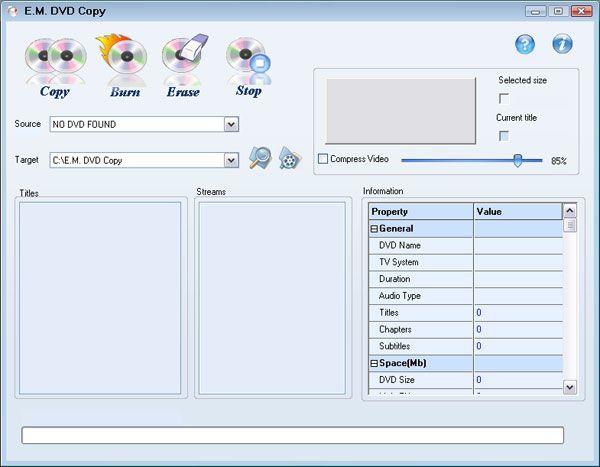Toggle the Current title checkbox
The height and width of the screenshot is (467, 600).
click(505, 136)
